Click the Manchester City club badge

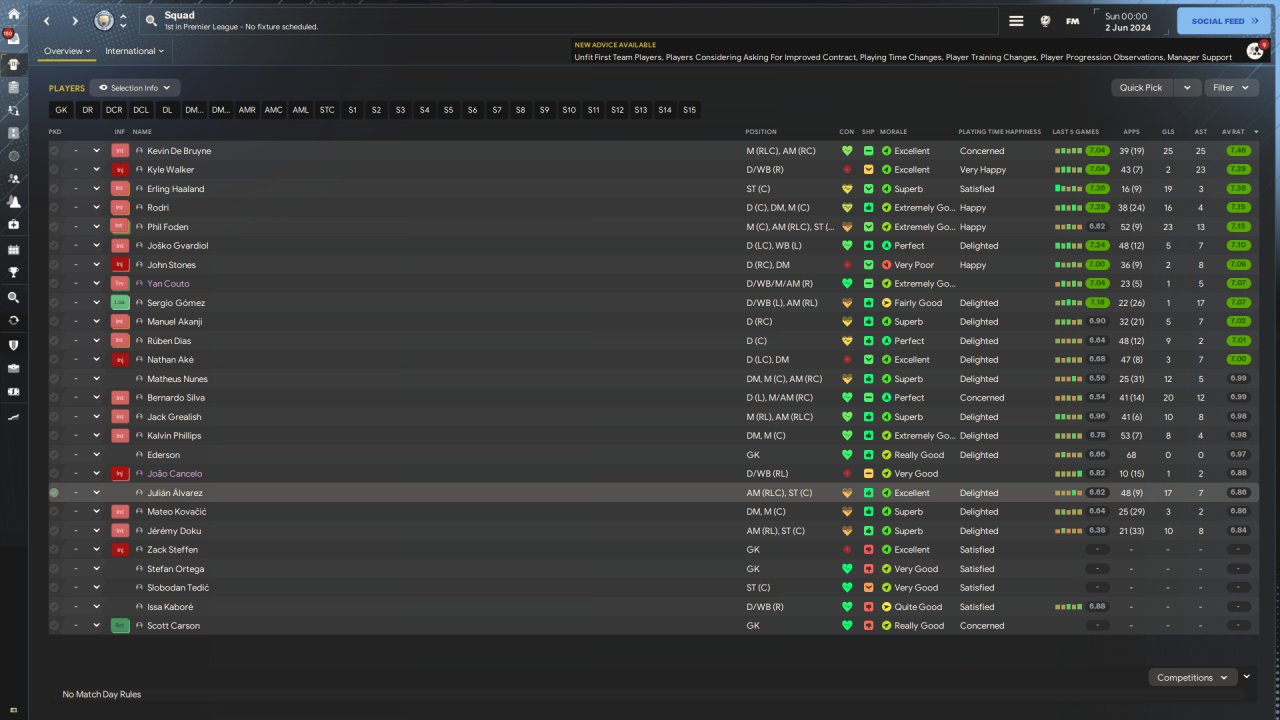coord(104,21)
